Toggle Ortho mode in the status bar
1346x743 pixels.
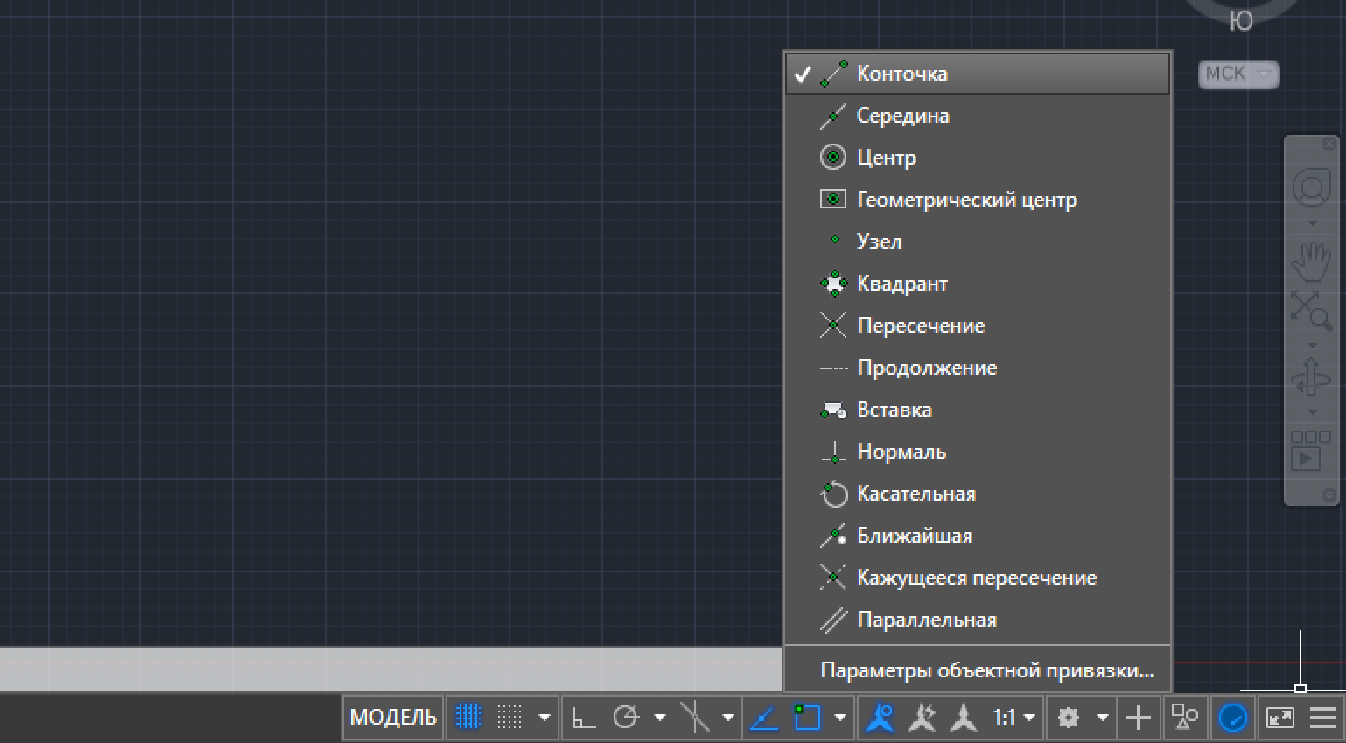[584, 717]
